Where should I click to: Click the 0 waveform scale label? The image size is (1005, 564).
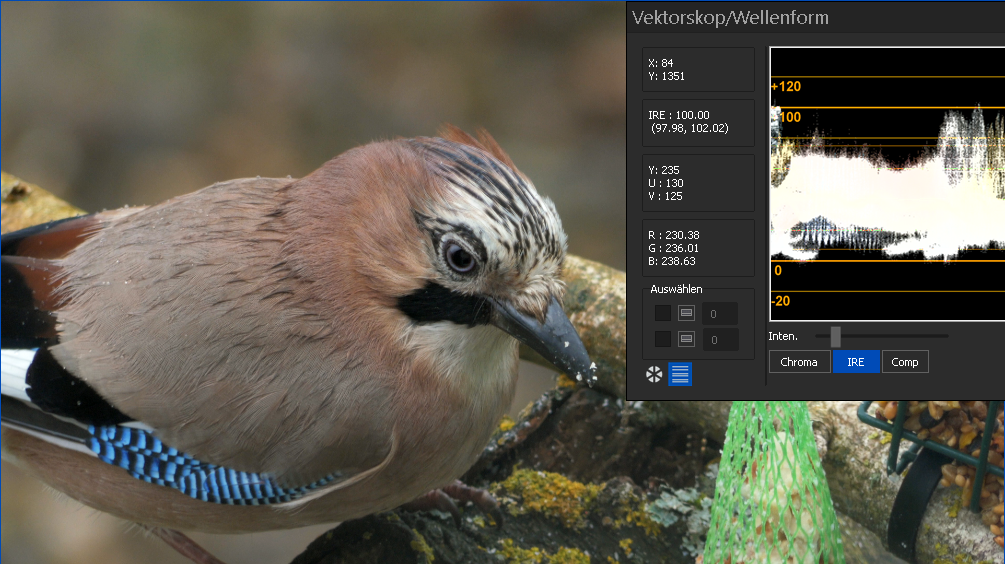(x=778, y=270)
